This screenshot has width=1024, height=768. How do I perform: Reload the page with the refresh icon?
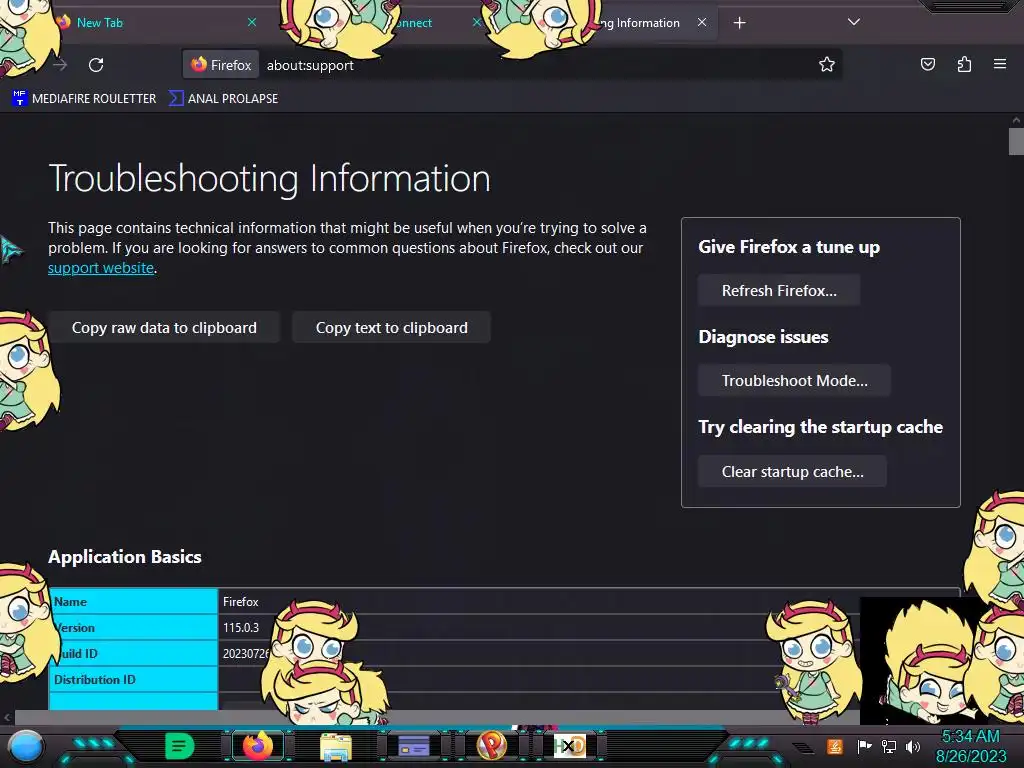pyautogui.click(x=96, y=65)
